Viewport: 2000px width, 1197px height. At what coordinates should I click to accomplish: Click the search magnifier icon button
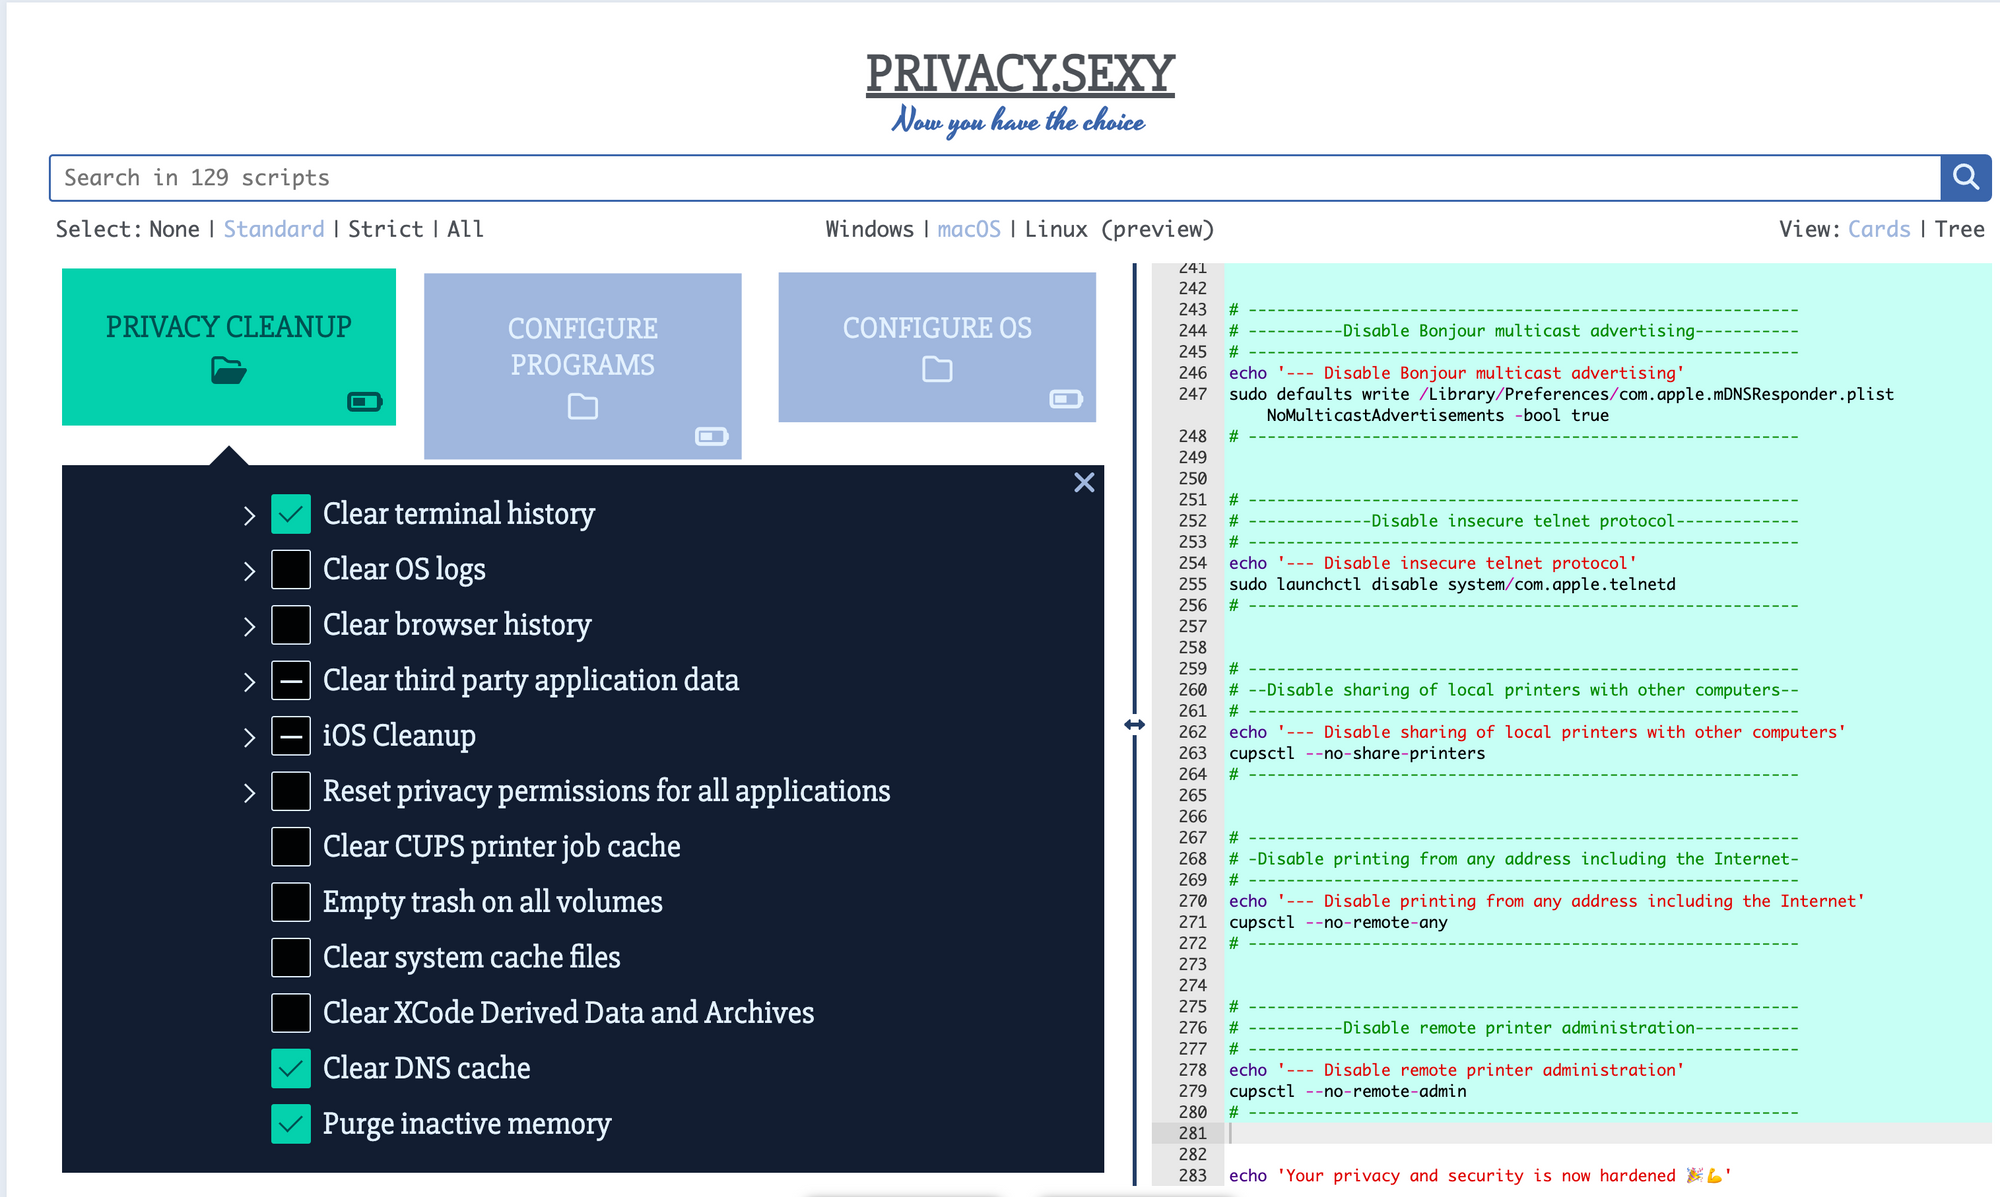click(1965, 178)
